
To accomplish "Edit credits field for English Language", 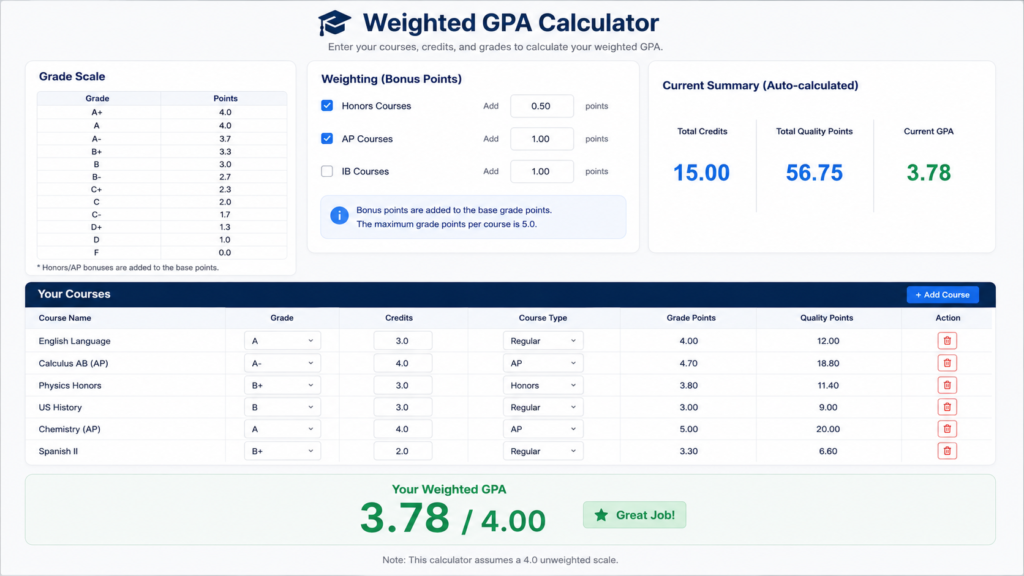I will 402,341.
